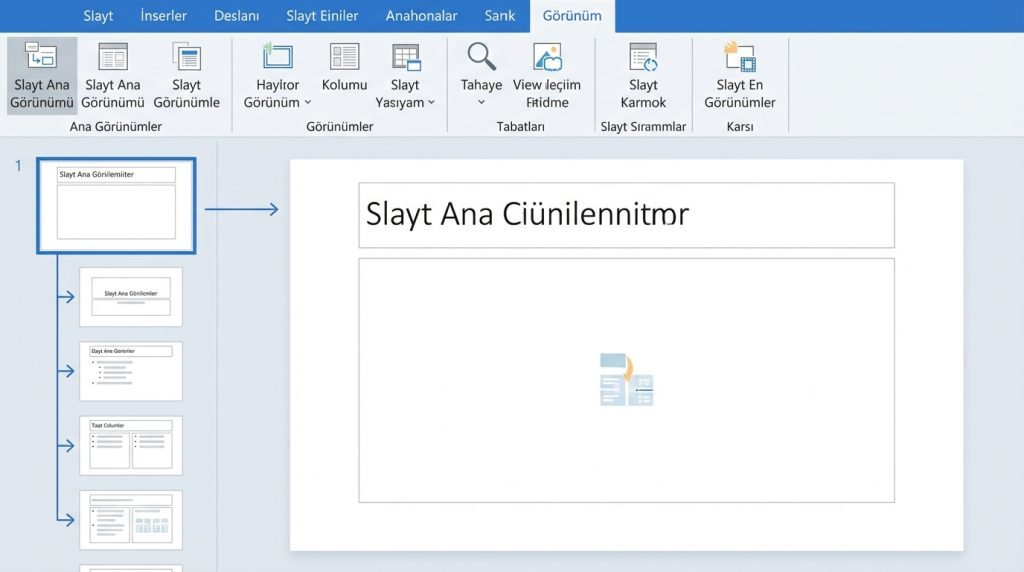
Task: Click the Slayt Sırammlar group label
Action: (643, 127)
